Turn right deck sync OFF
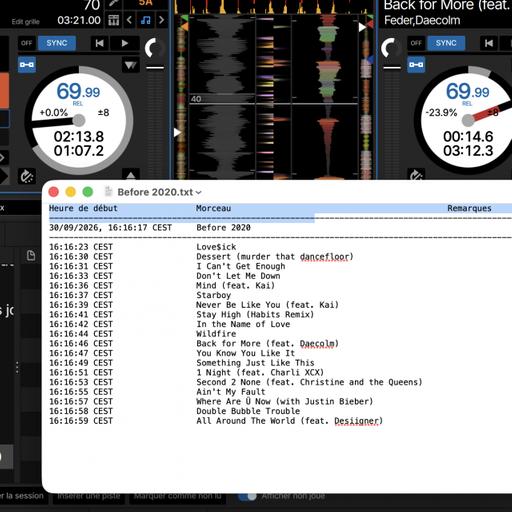The image size is (512, 512). [x=416, y=43]
